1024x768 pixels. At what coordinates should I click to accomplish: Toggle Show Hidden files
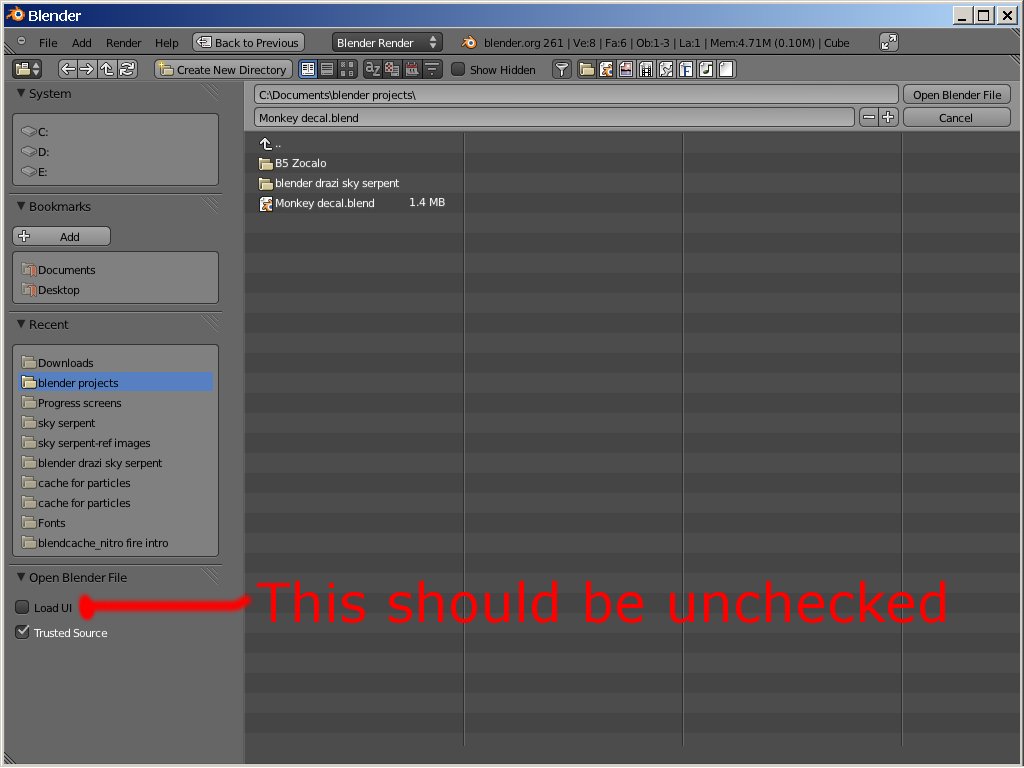(457, 68)
